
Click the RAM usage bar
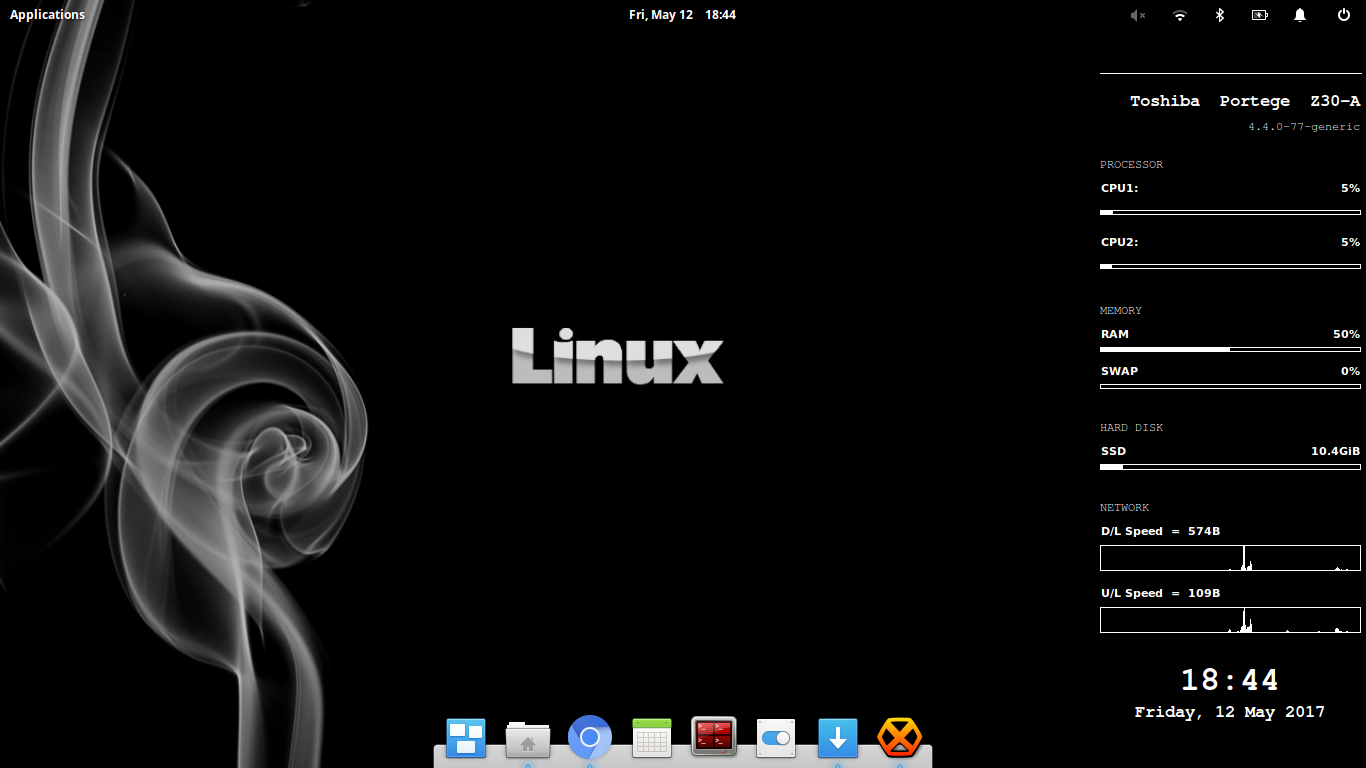coord(1230,349)
